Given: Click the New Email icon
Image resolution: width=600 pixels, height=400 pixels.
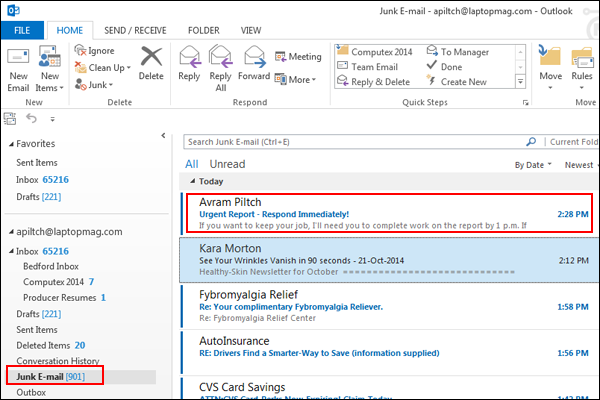Looking at the screenshot, I should [18, 69].
